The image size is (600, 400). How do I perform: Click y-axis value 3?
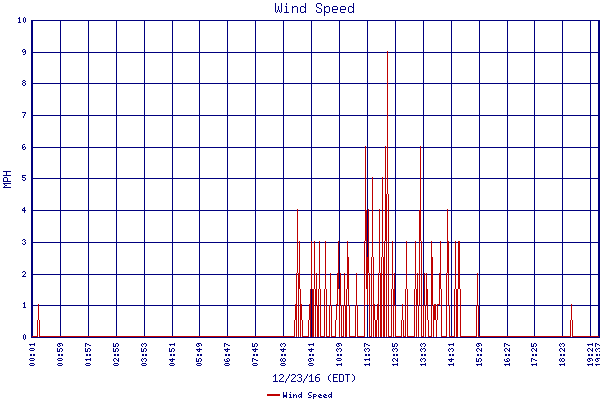coord(24,242)
